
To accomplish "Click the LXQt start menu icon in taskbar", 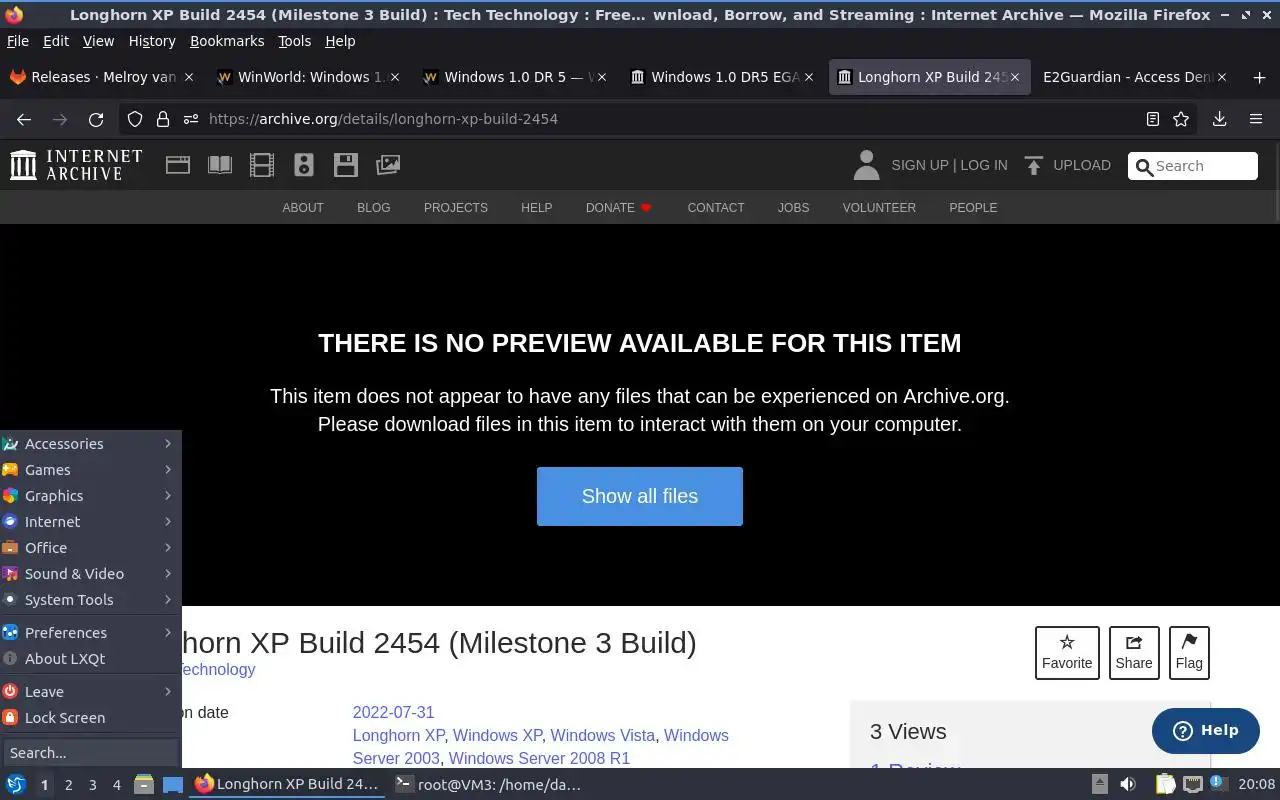I will (16, 785).
